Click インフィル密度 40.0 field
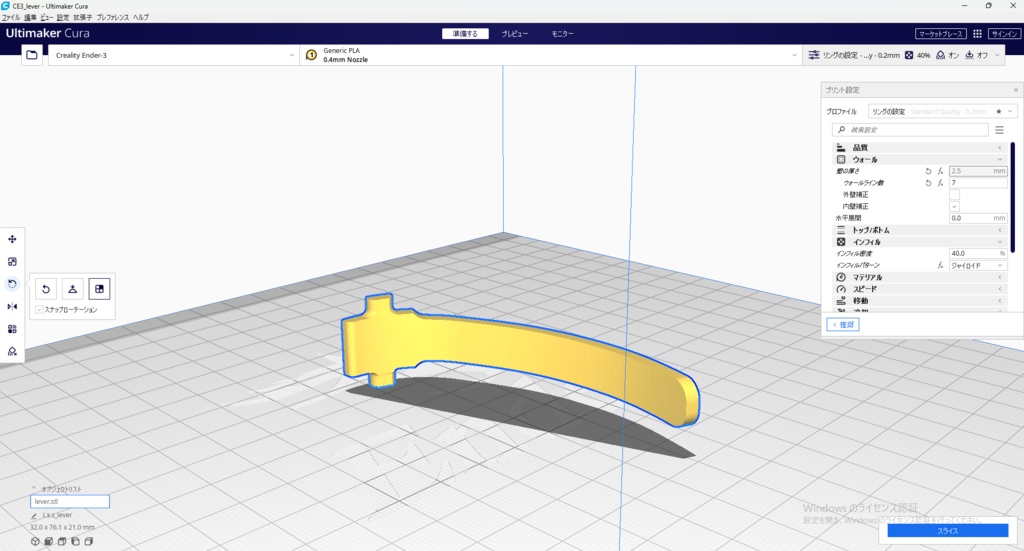The height and width of the screenshot is (551, 1024). tap(978, 253)
